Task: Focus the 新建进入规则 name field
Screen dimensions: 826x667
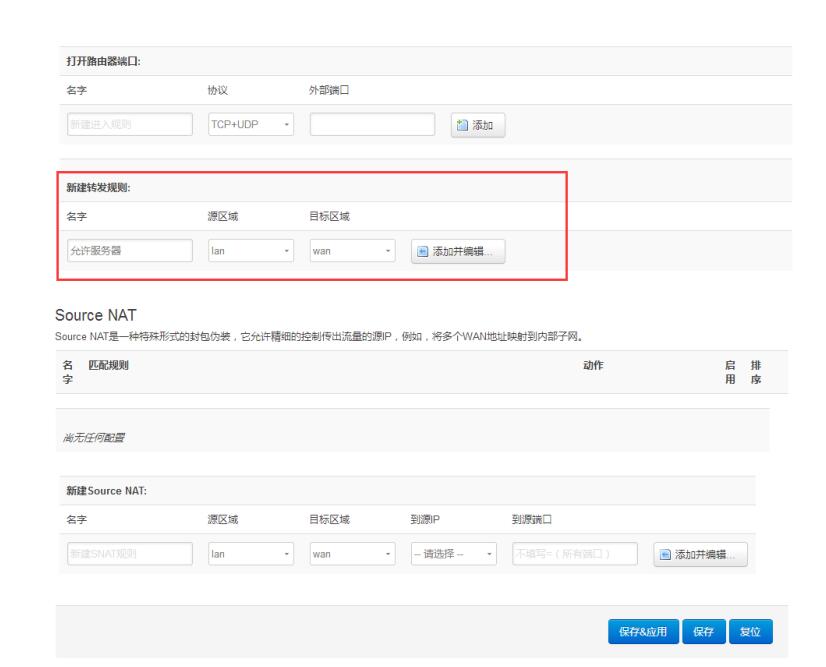Action: [128, 125]
